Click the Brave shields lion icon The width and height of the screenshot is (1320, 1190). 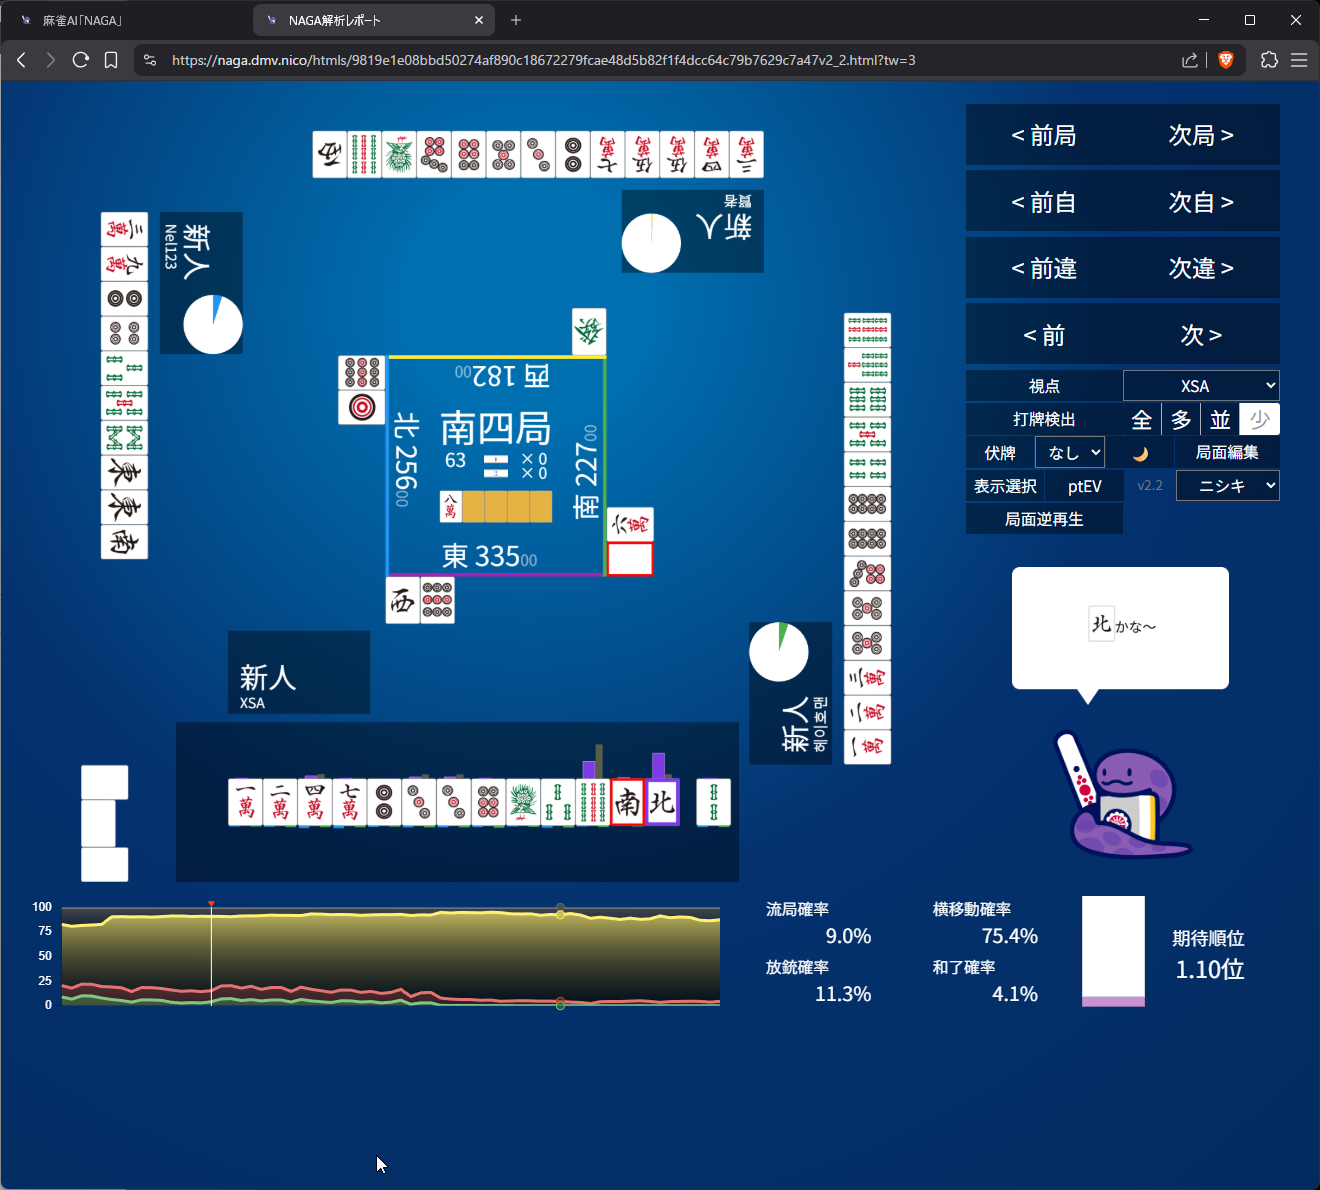tap(1226, 60)
